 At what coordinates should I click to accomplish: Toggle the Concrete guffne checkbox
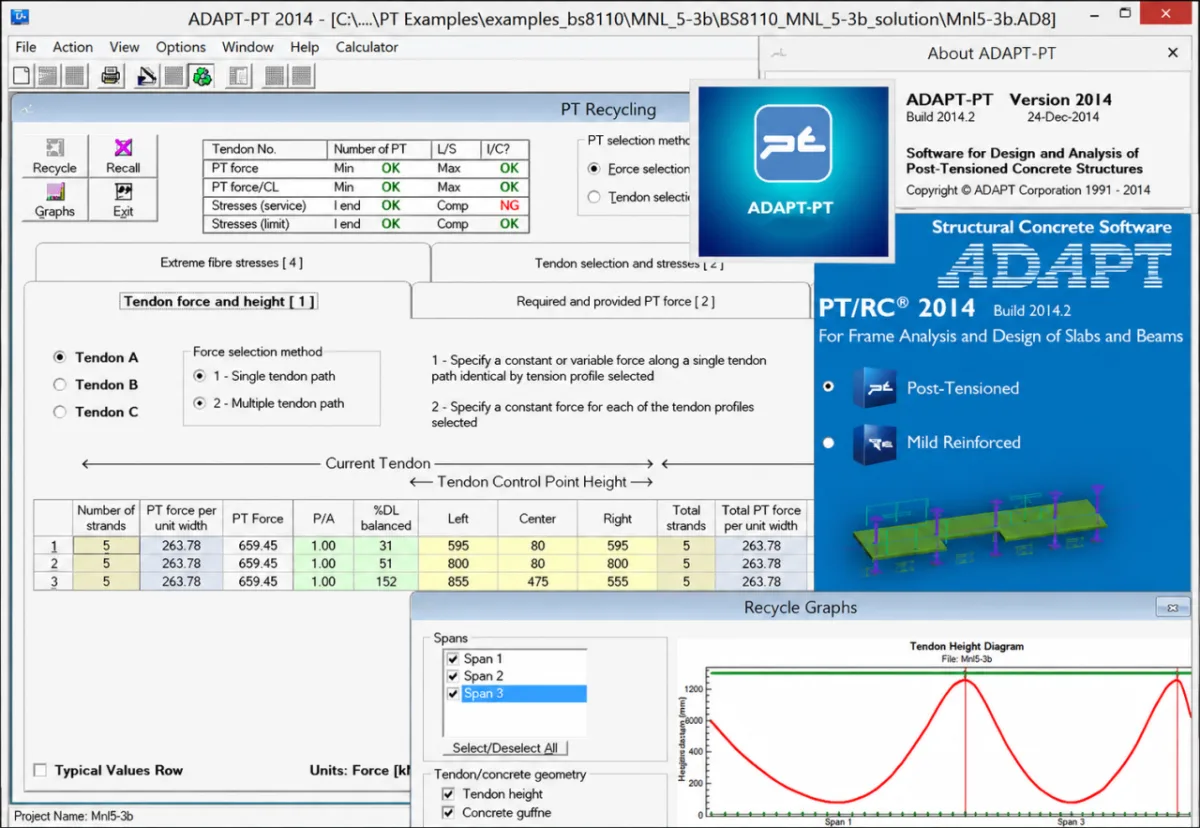447,813
